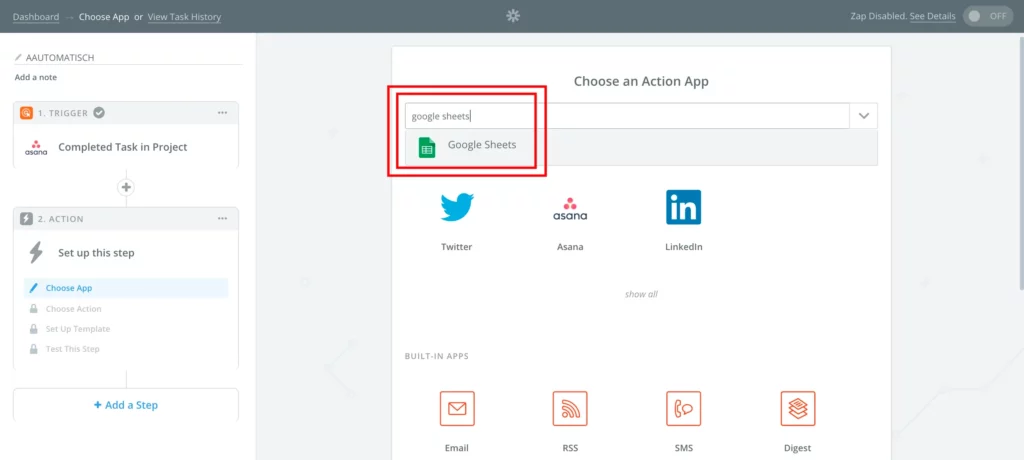Click the large lightning bolt beside Set up this step
Image resolution: width=1024 pixels, height=460 pixels.
[x=36, y=252]
